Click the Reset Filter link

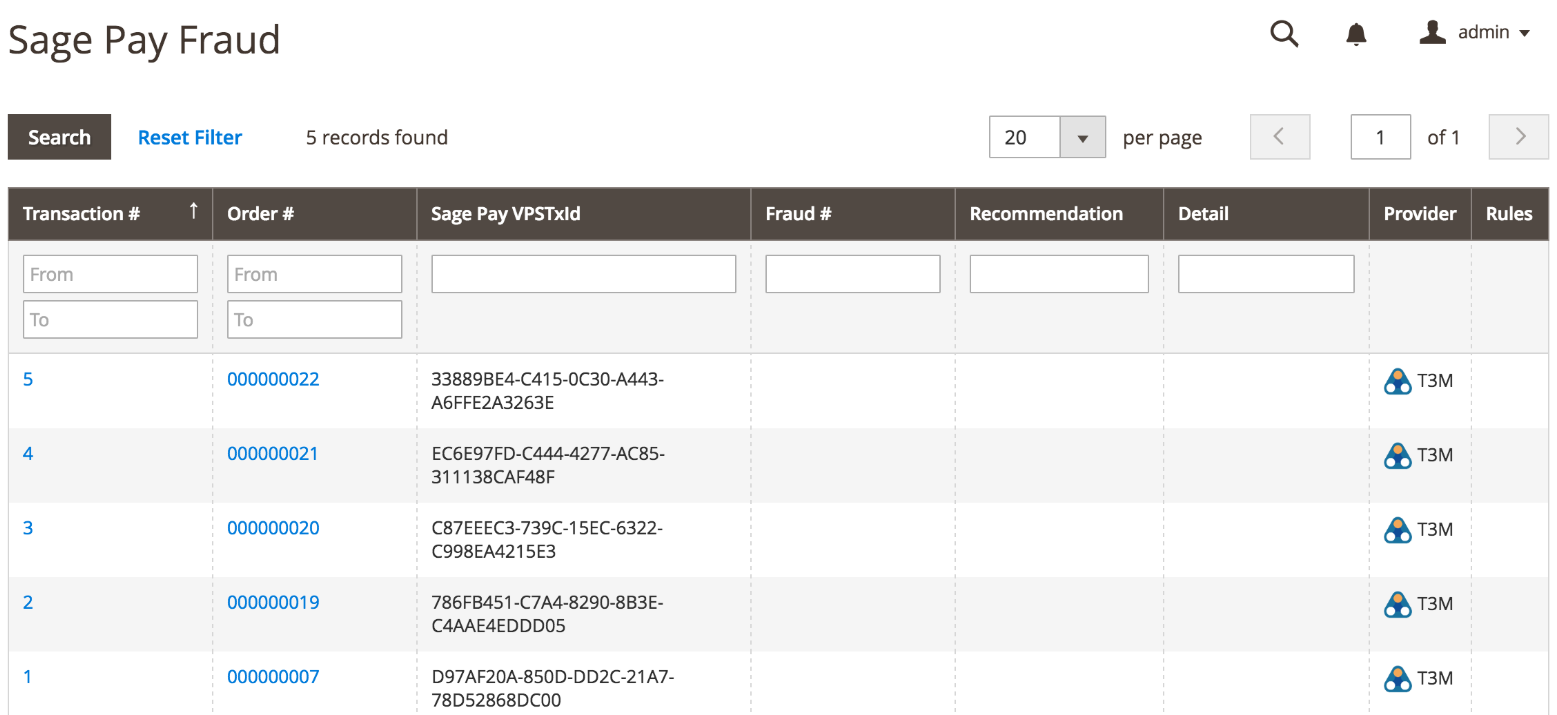pyautogui.click(x=190, y=138)
